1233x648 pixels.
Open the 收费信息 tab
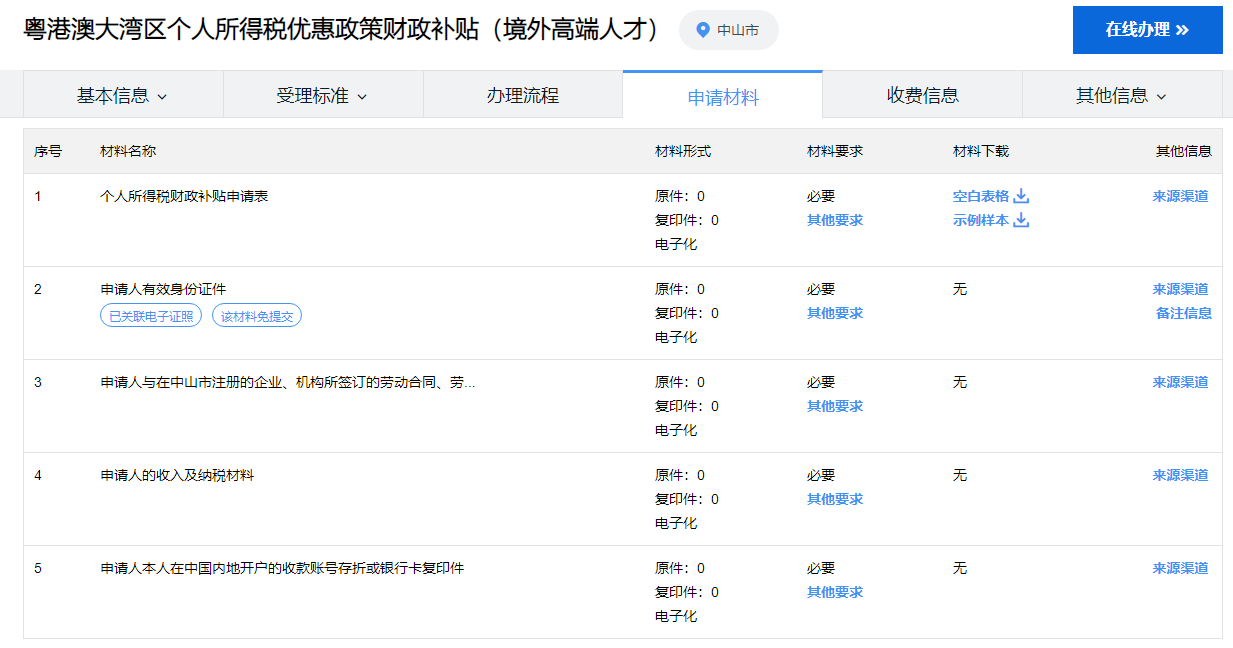click(922, 96)
